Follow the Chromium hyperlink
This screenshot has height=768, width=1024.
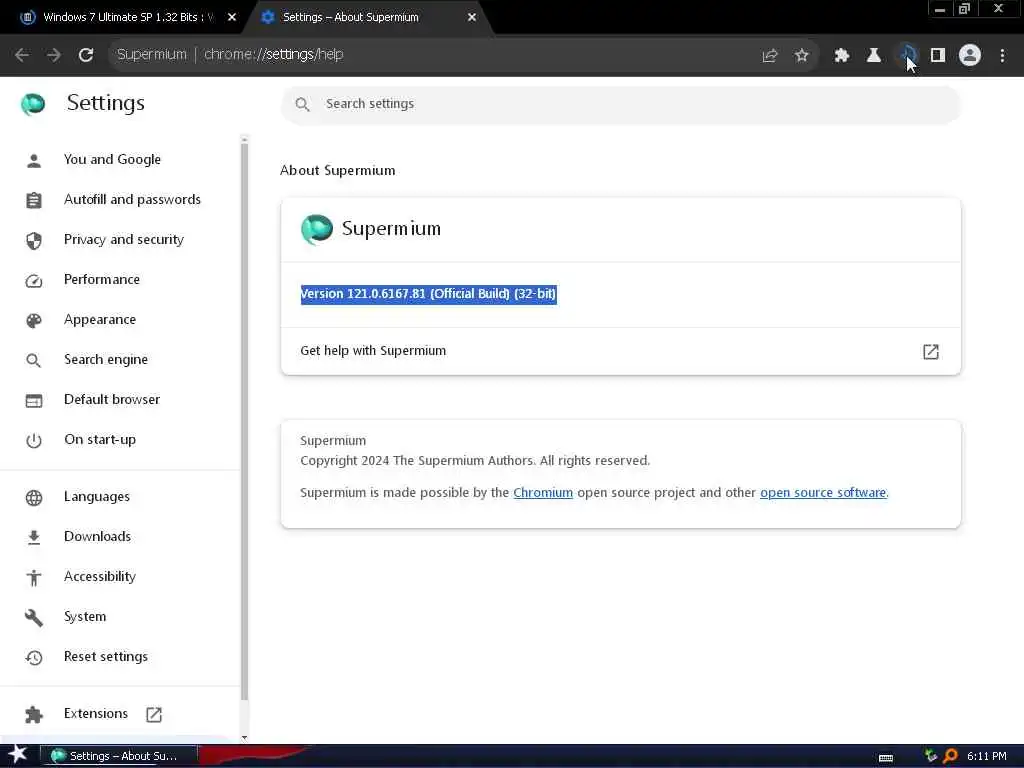543,492
